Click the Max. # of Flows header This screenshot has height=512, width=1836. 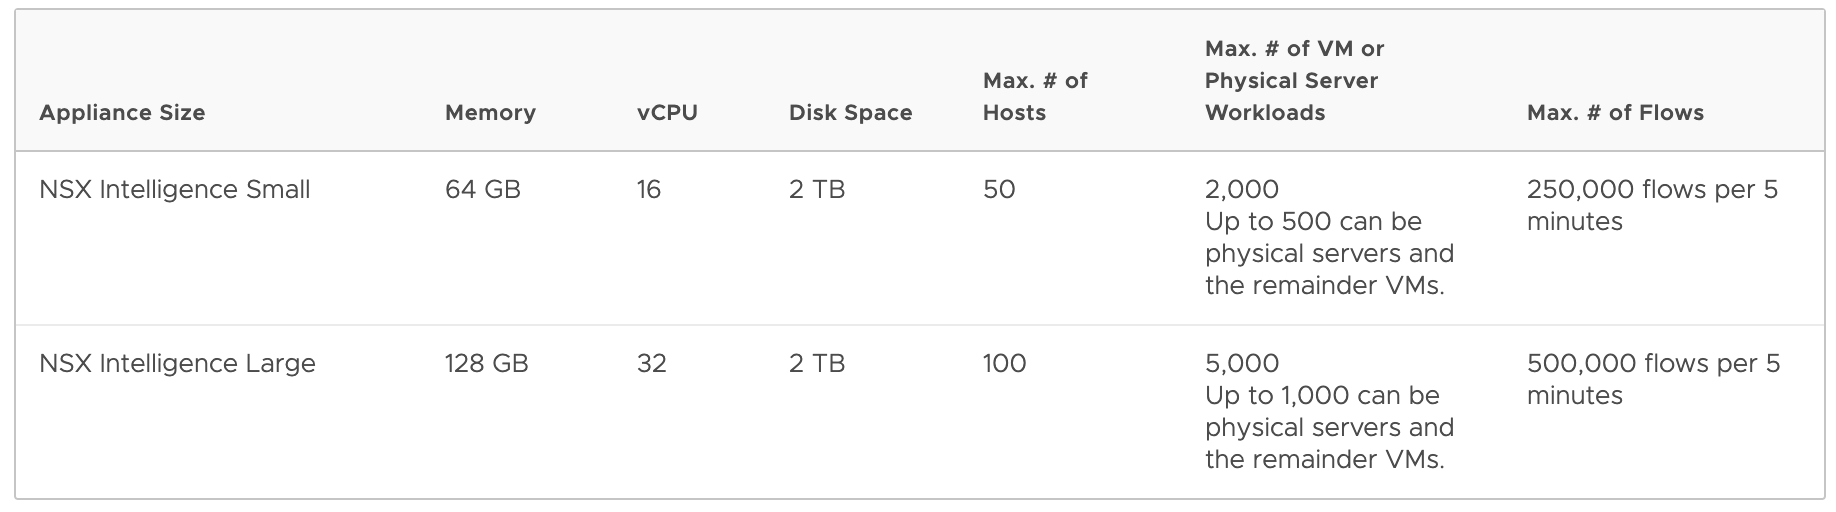(x=1615, y=113)
